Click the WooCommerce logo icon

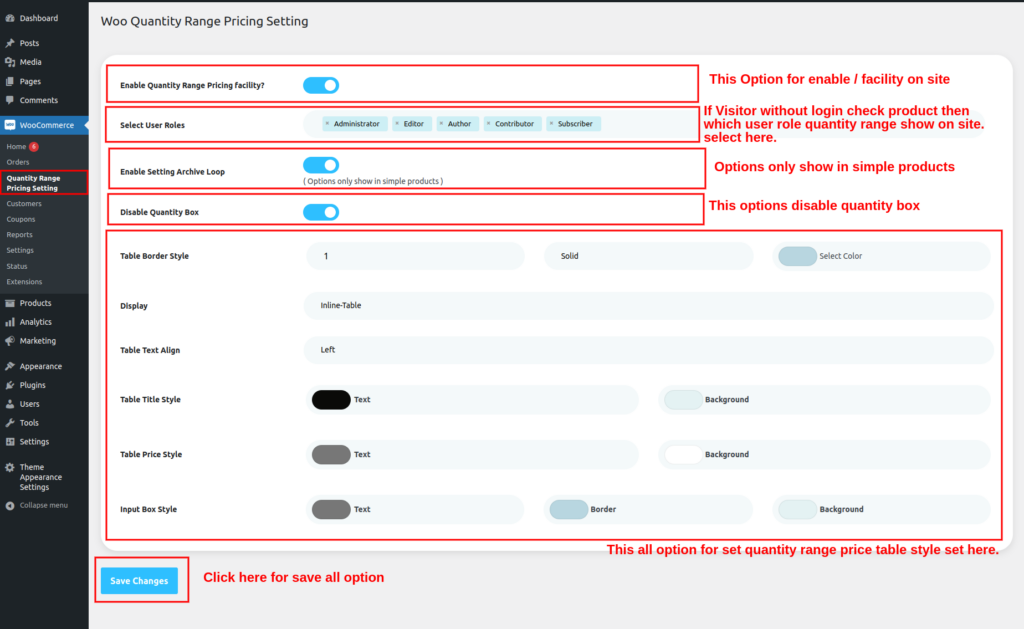point(10,125)
